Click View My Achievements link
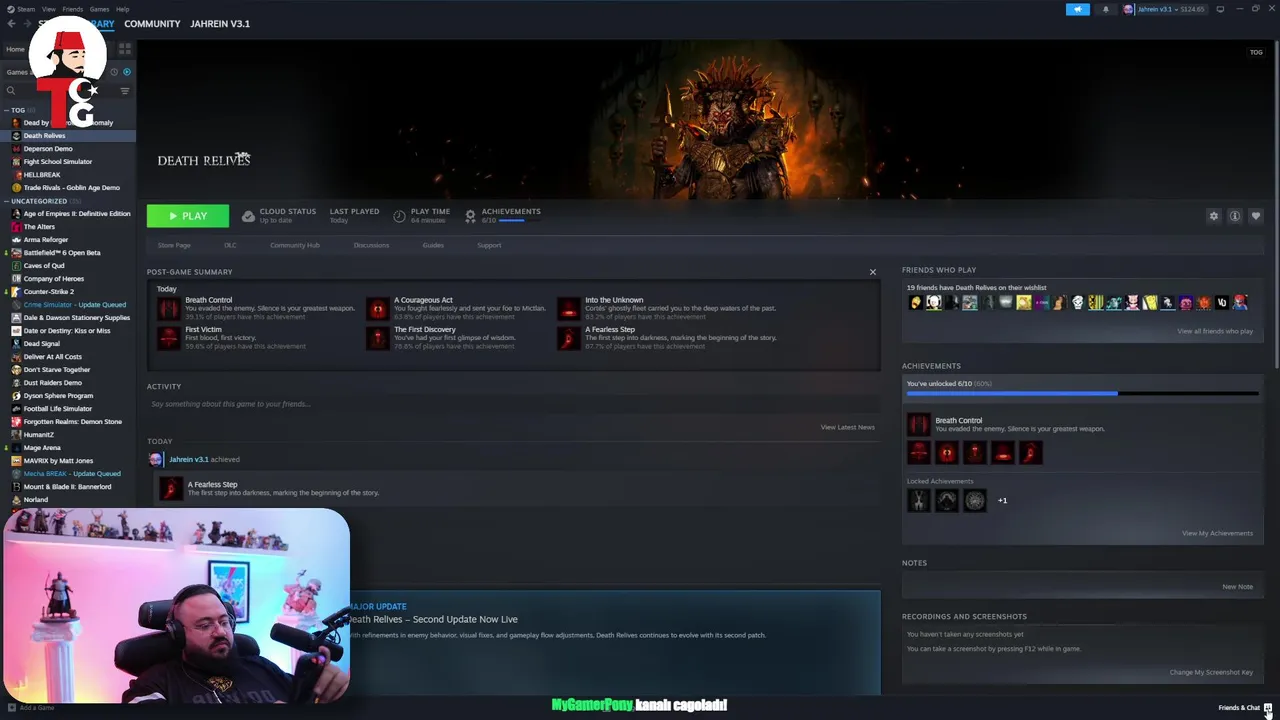1280x720 pixels. click(1217, 533)
